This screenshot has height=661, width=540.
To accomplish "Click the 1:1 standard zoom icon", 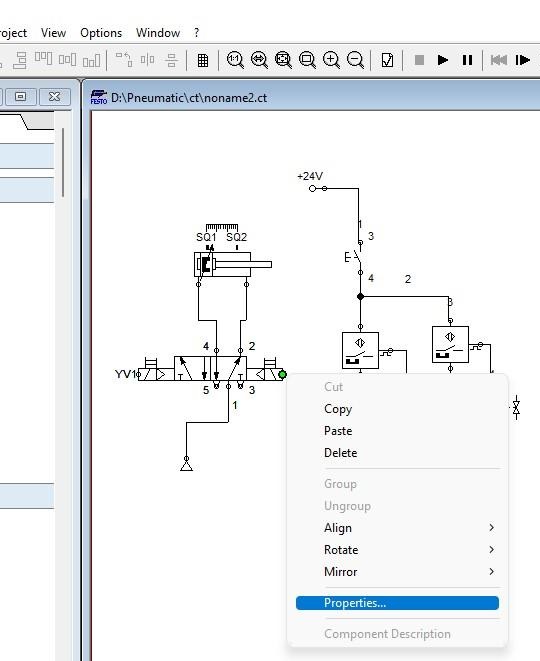I will click(x=235, y=60).
